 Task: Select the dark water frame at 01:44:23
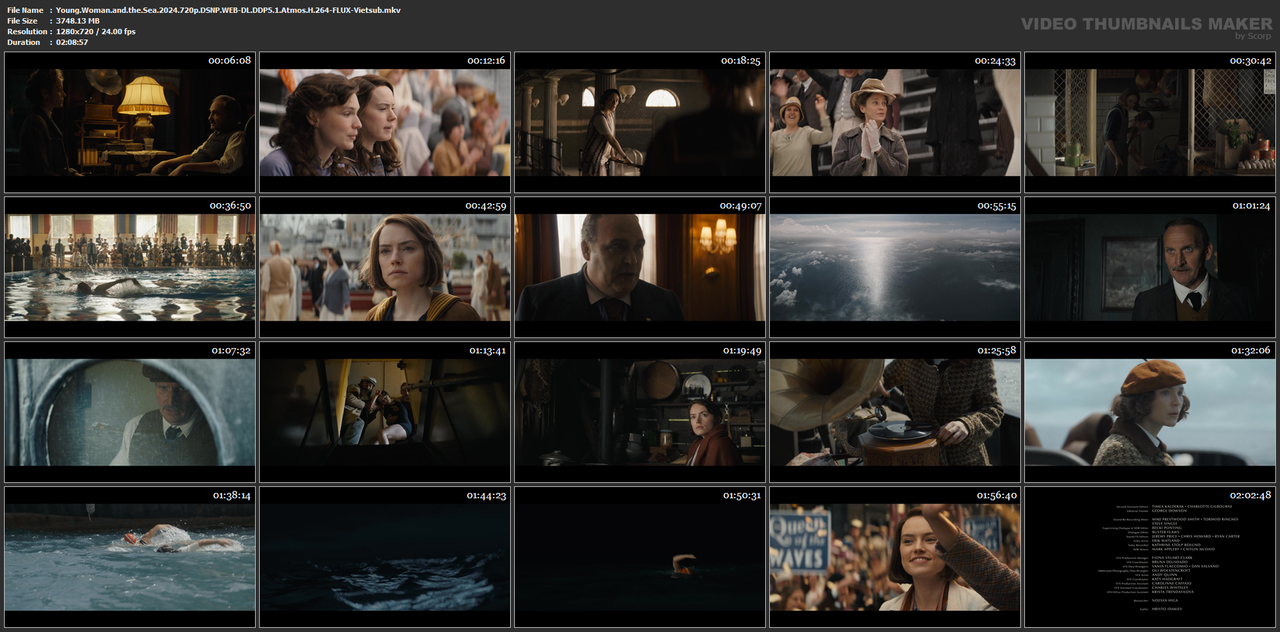(x=385, y=557)
